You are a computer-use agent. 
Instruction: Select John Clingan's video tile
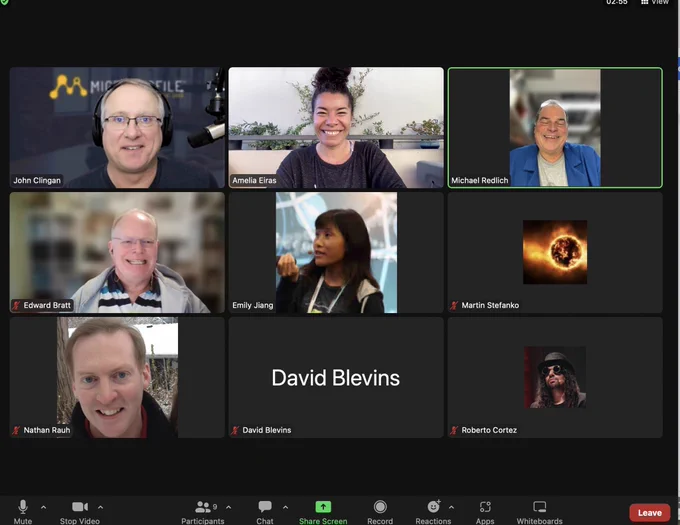(117, 127)
